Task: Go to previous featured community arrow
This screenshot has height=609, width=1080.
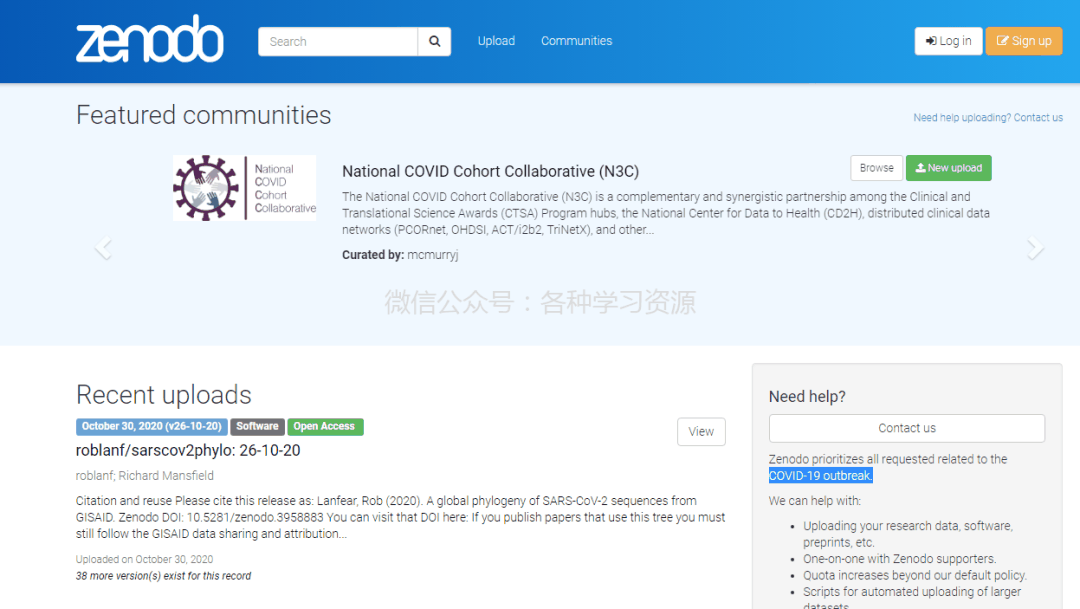Action: coord(102,249)
